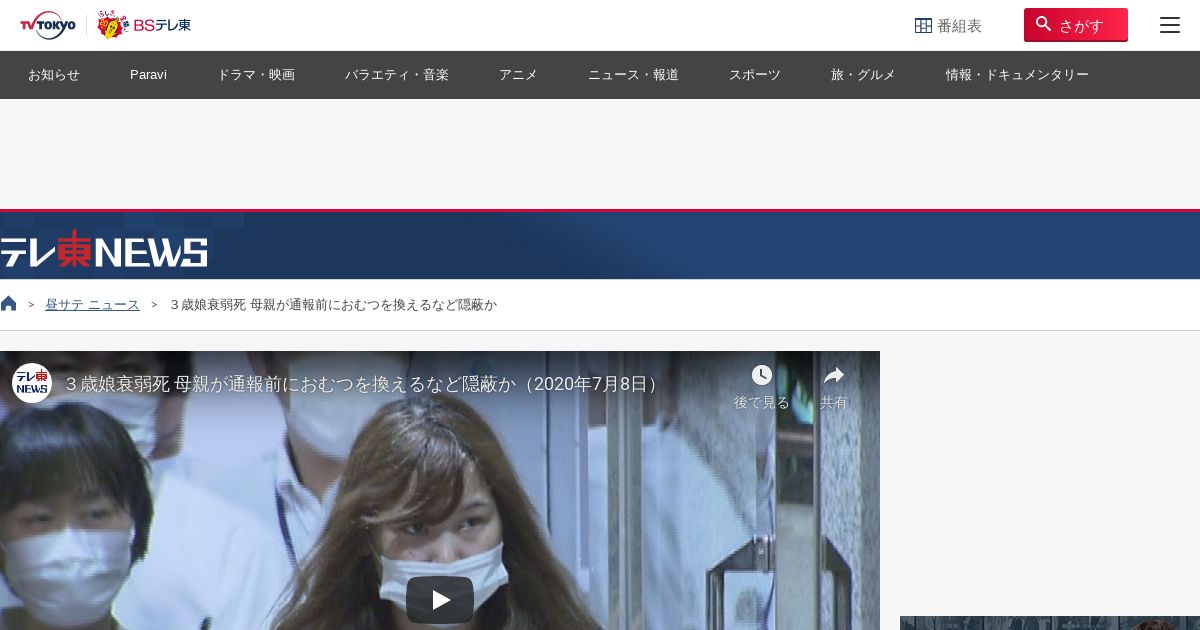The image size is (1200, 630).
Task: Click the TV TOKYO logo
Action: [x=48, y=25]
